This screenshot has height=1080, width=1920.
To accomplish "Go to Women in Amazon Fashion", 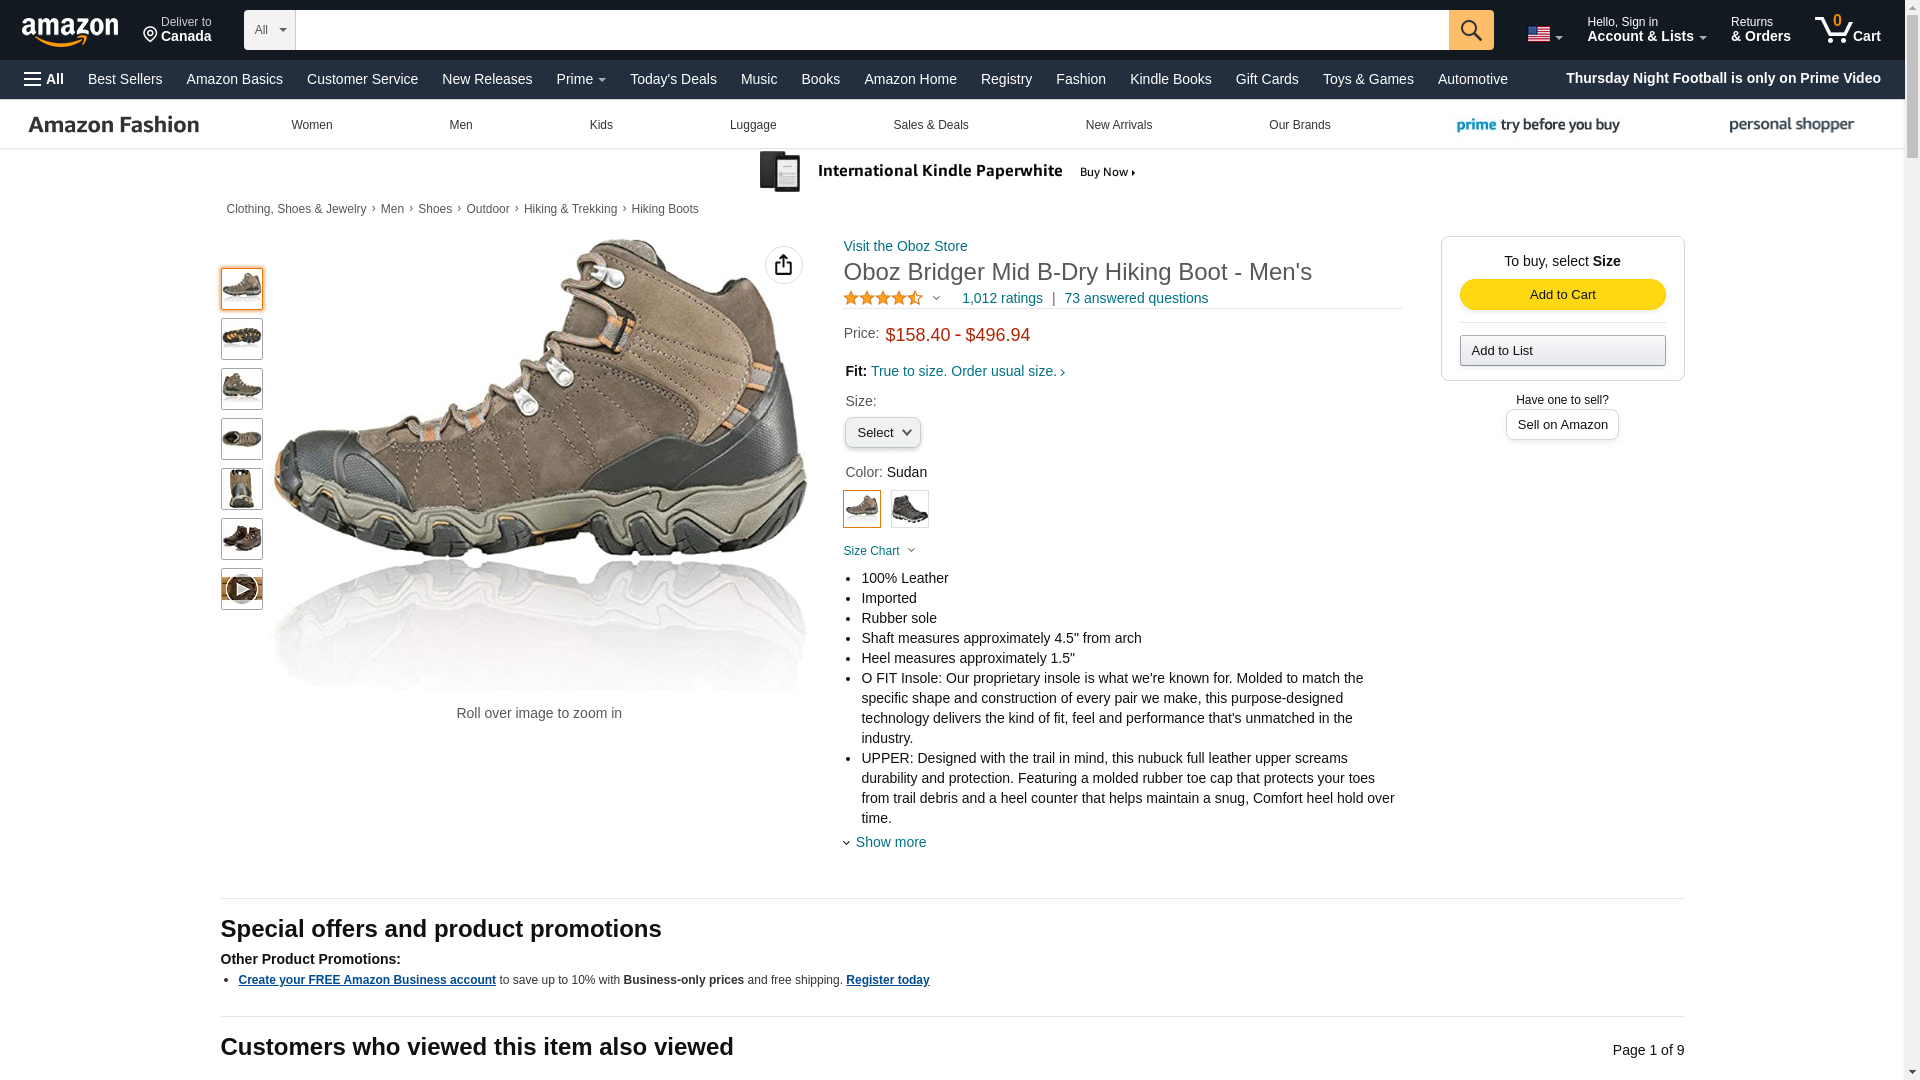I will tap(312, 125).
